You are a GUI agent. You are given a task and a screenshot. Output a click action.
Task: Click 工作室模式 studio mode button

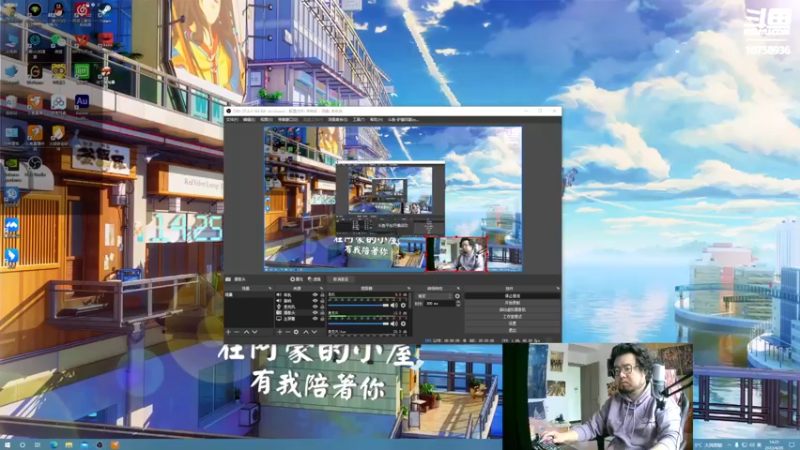coord(512,316)
